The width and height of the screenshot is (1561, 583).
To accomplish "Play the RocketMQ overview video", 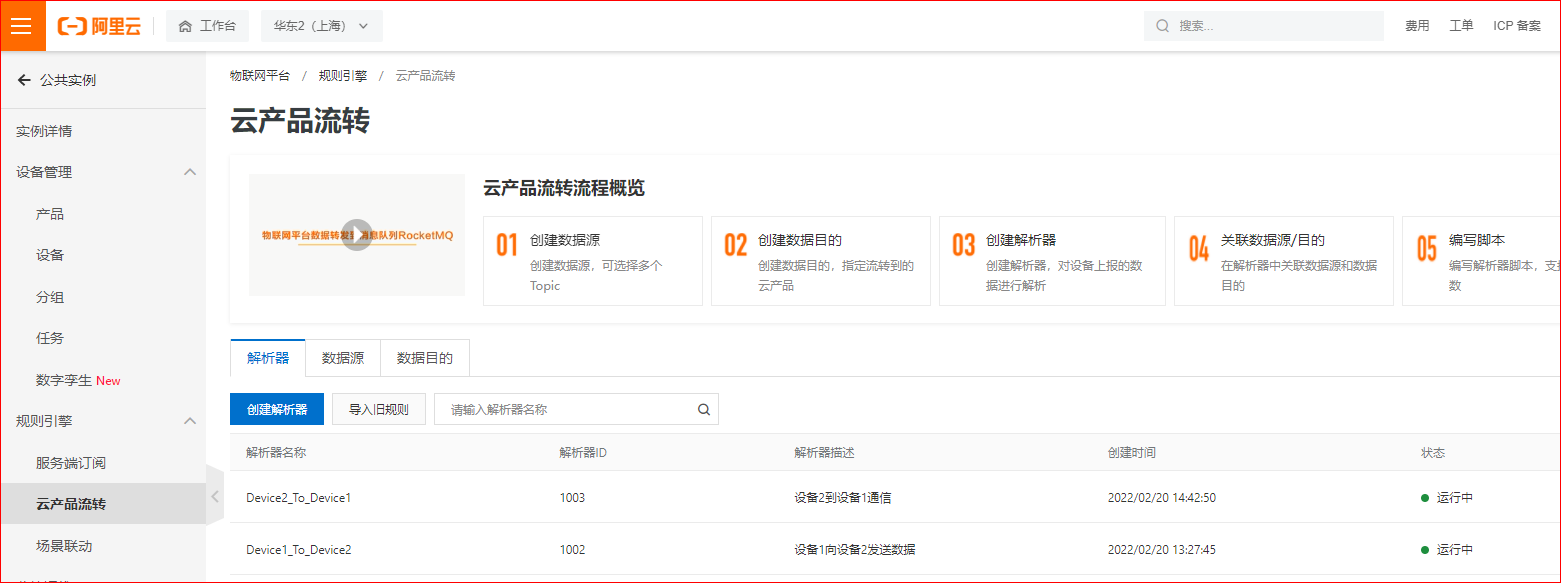I will pyautogui.click(x=357, y=235).
